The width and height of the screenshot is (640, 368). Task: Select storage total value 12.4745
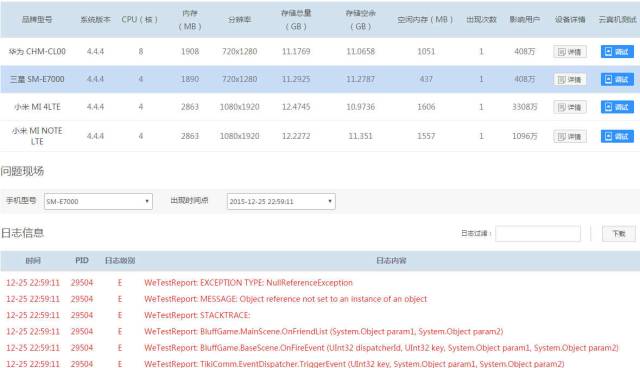(296, 107)
